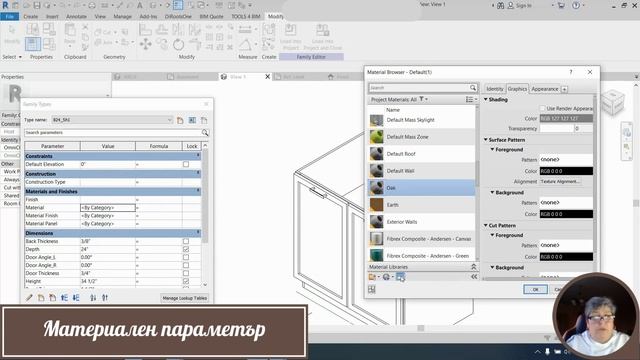Switch to the Identity tab in Material Browser

click(494, 89)
